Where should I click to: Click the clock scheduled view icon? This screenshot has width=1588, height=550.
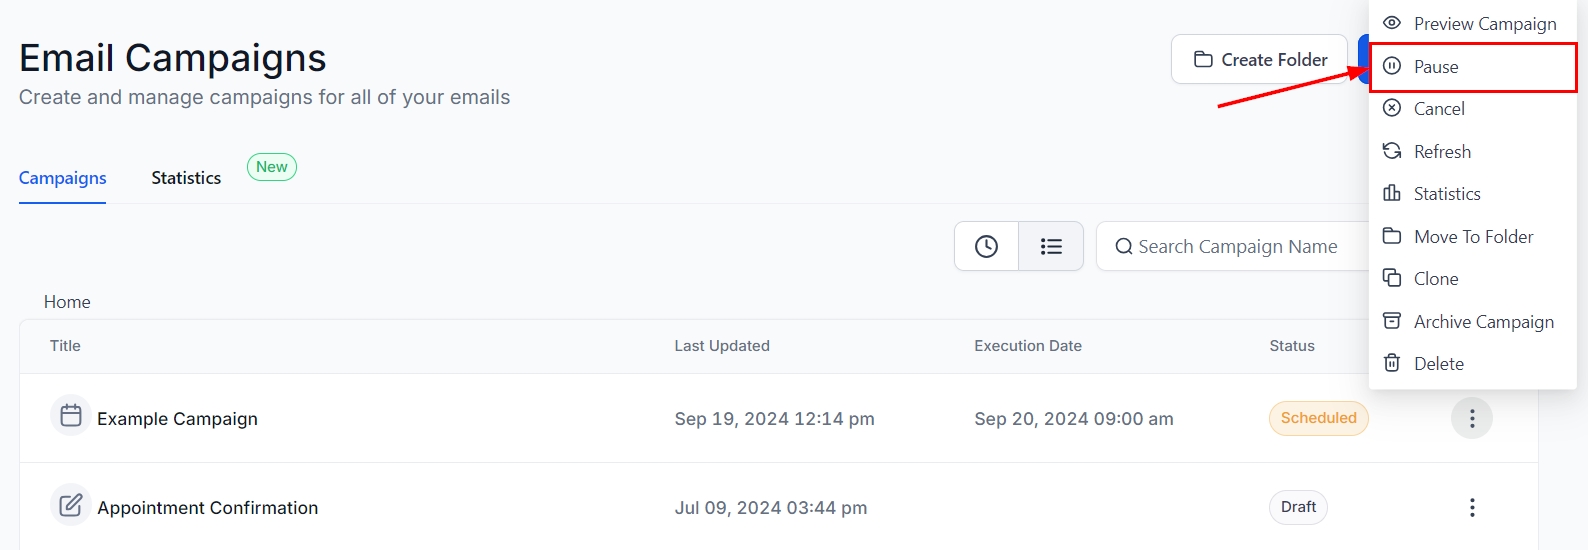click(x=986, y=246)
